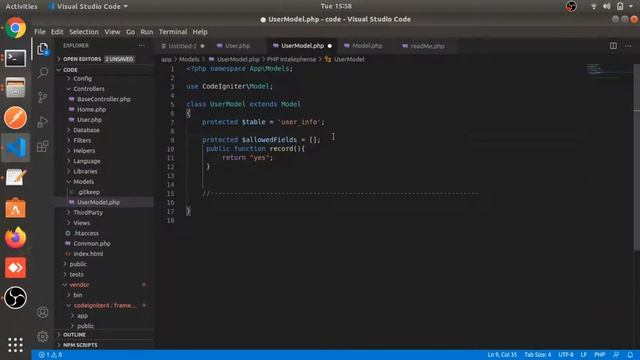Expand the Config folder
Viewport: 640px width, 360px height.
82,78
